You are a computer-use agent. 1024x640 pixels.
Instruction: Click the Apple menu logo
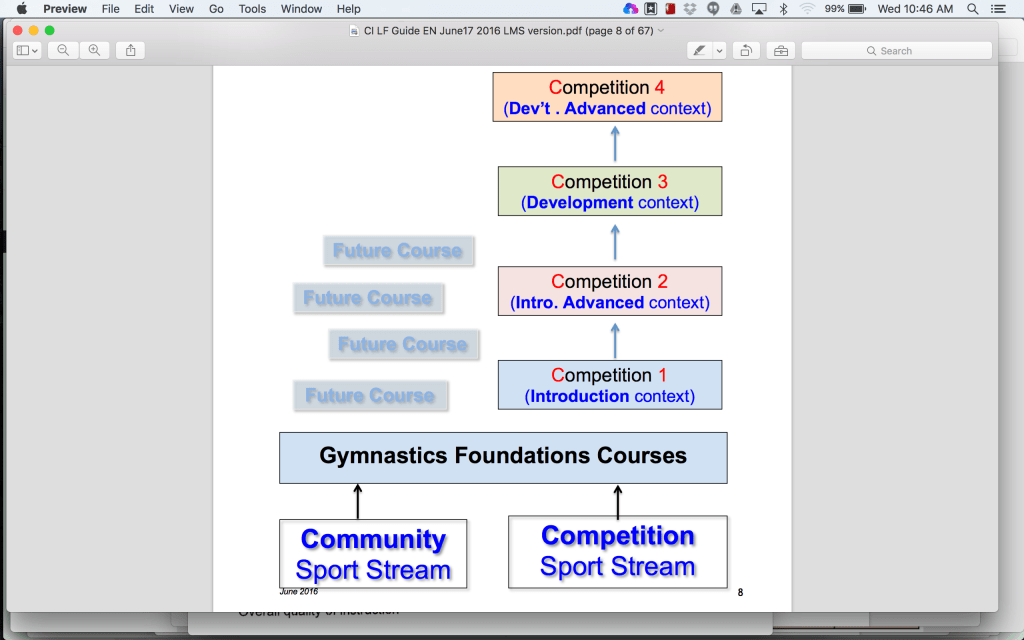21,9
